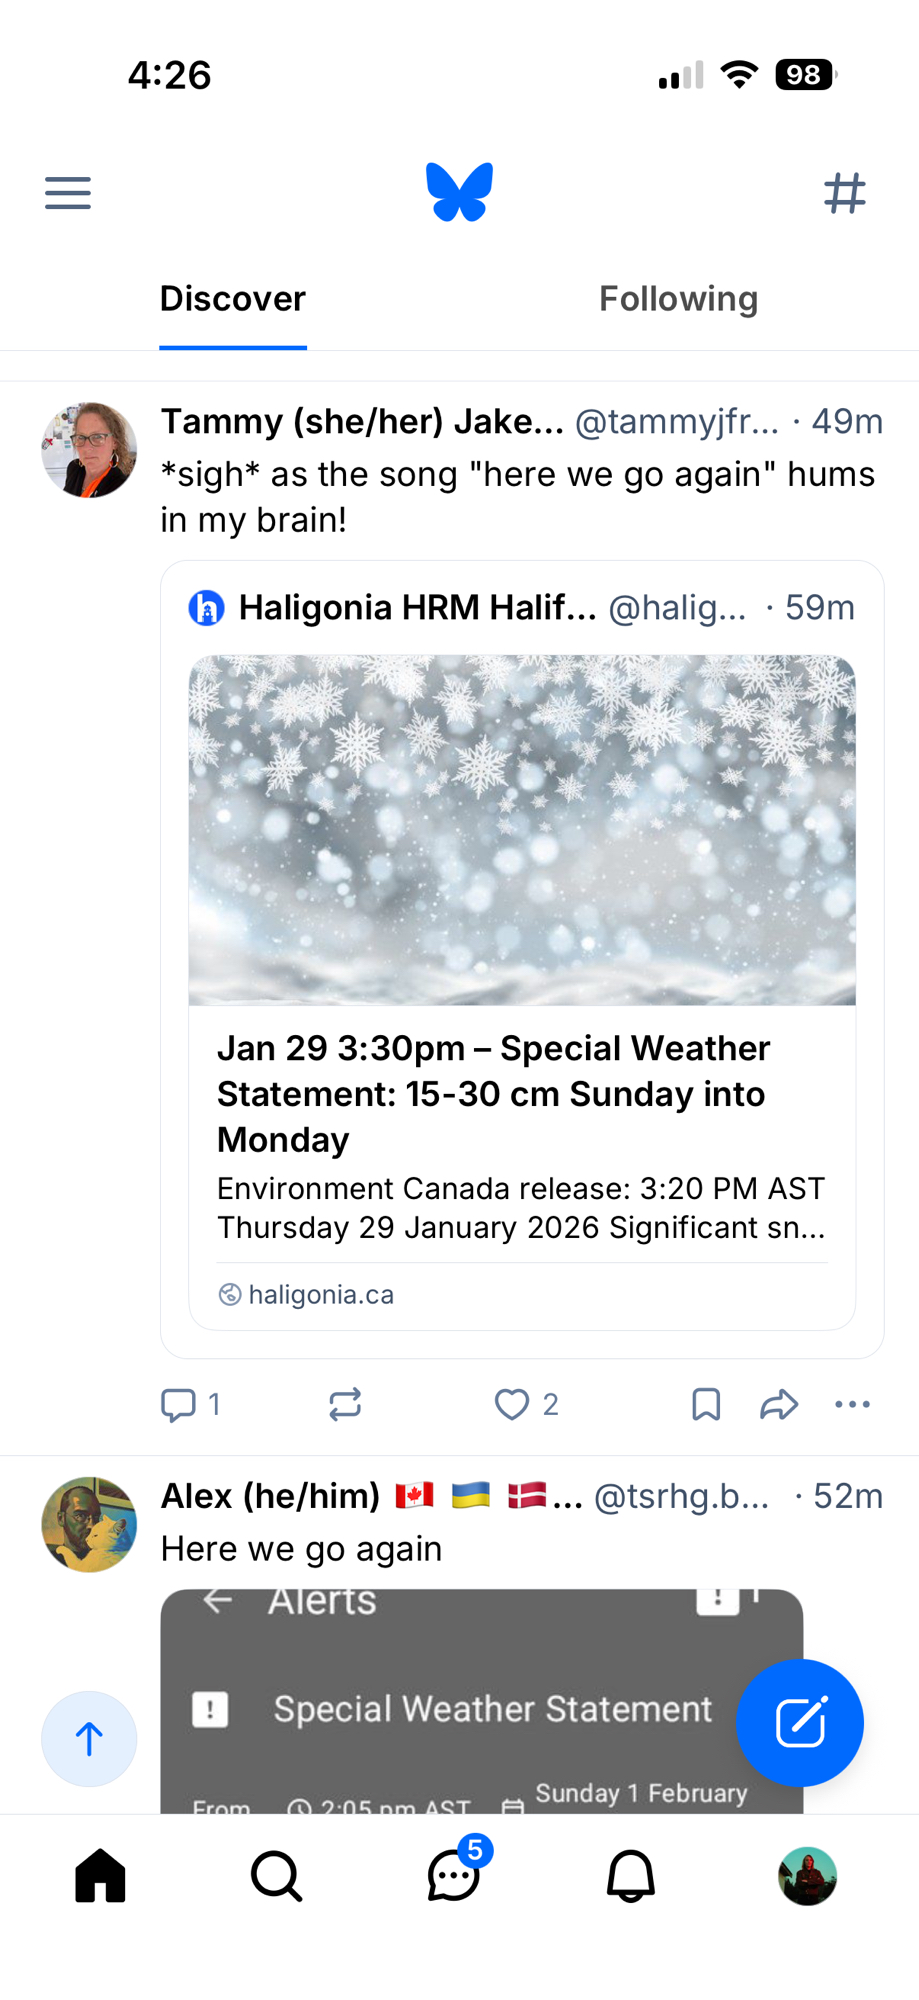Image resolution: width=919 pixels, height=2000 pixels.
Task: Share Tammy's post via arrow icon
Action: [778, 1404]
